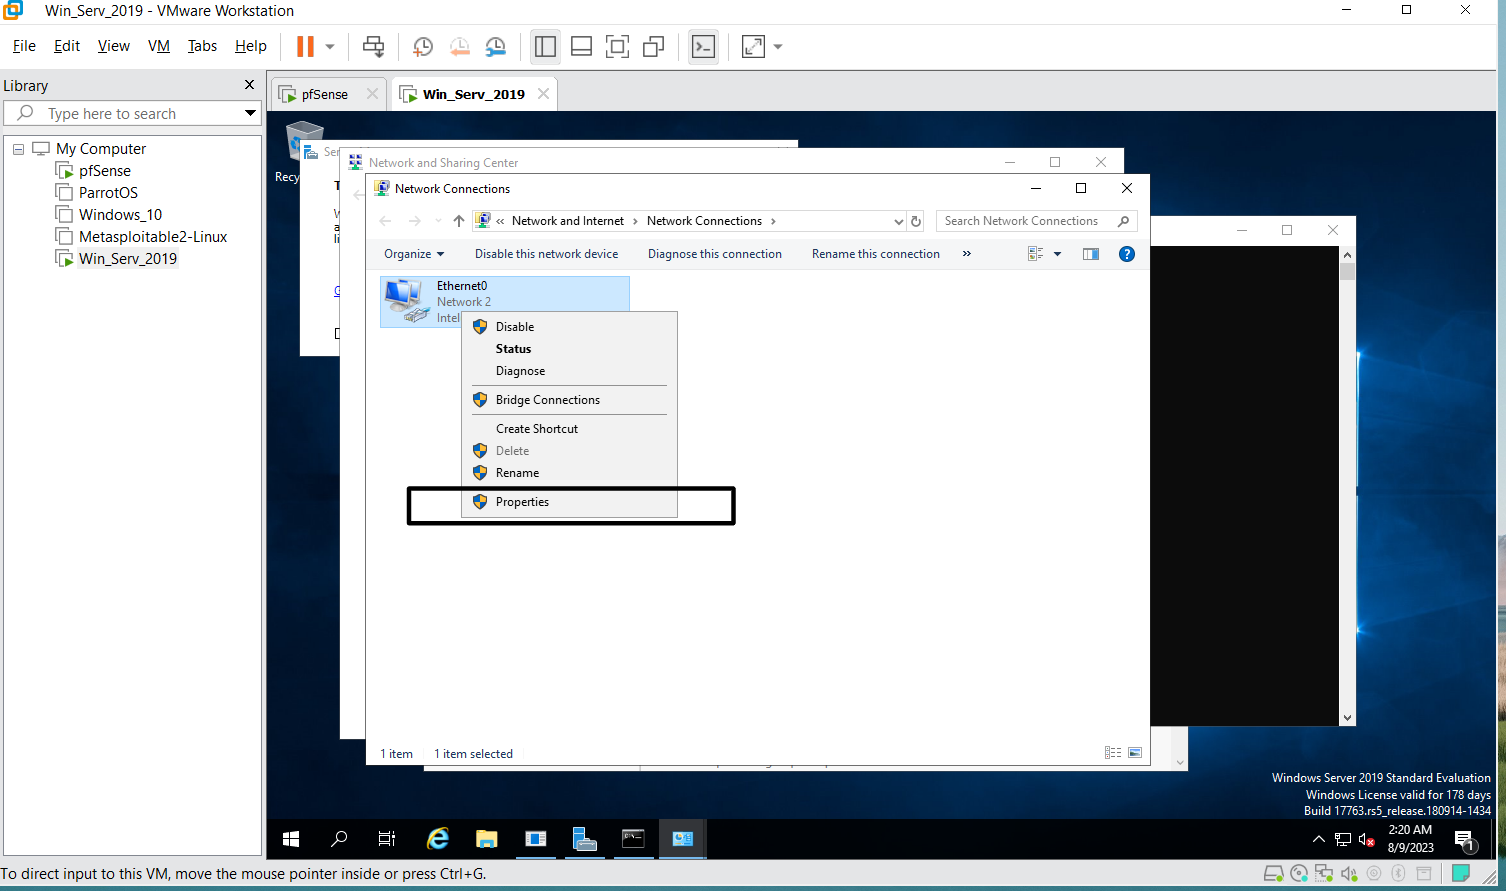Open the Tabs menu
This screenshot has width=1506, height=891.
click(202, 46)
